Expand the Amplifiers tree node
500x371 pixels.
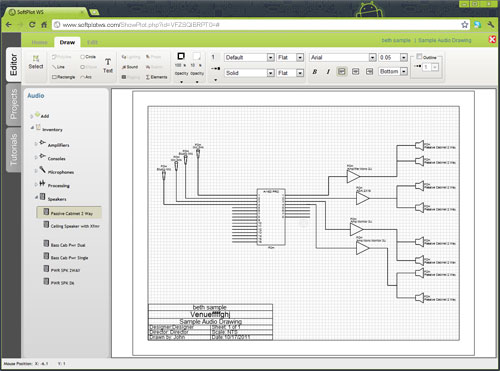tap(36, 144)
